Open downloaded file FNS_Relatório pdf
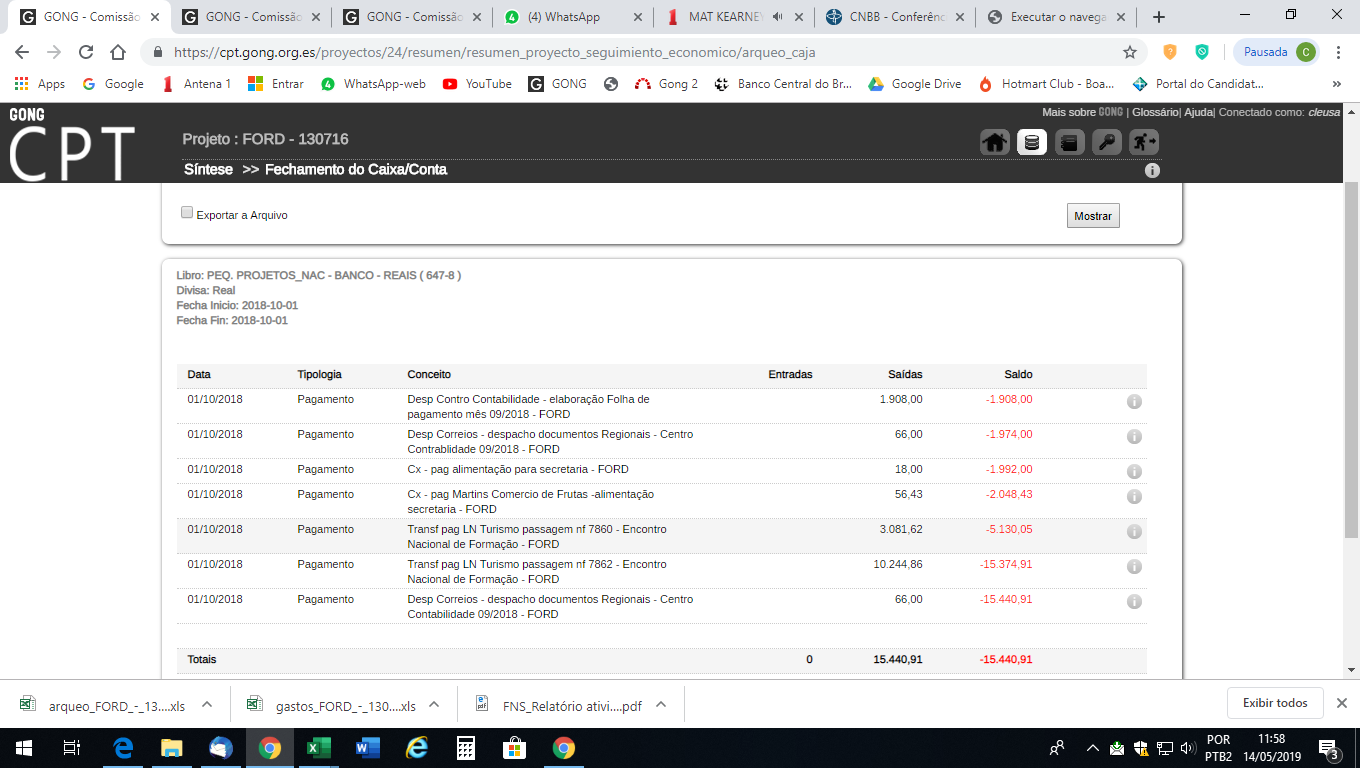The height and width of the screenshot is (768, 1360). [x=560, y=704]
